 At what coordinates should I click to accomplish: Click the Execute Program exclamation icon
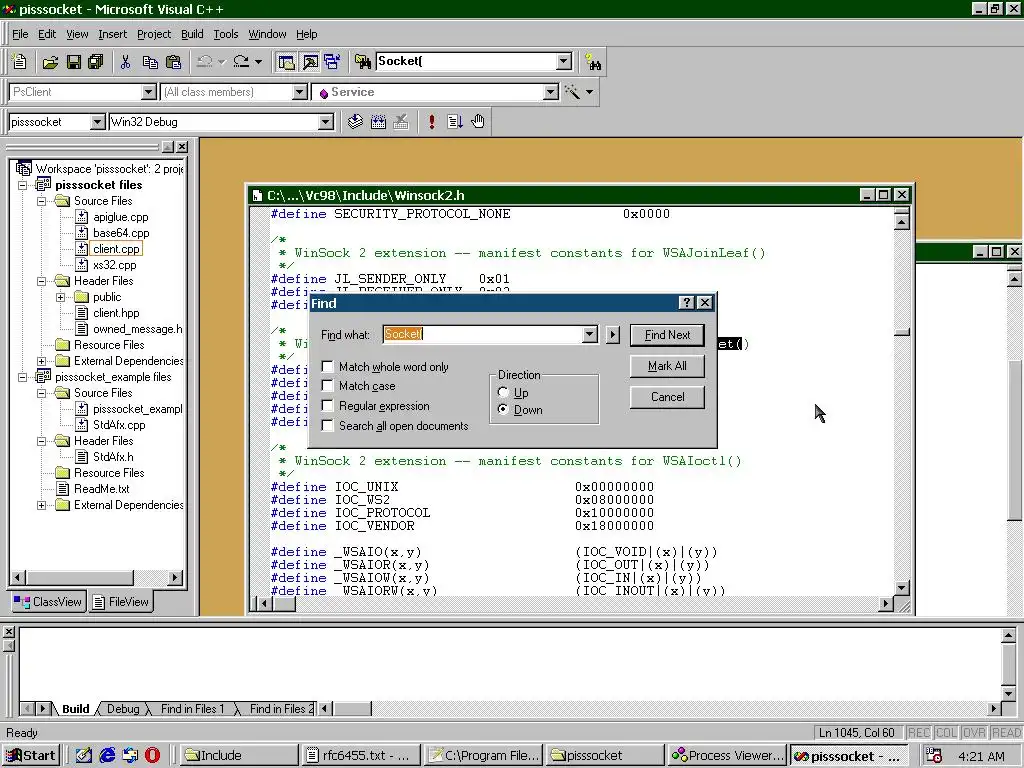click(431, 121)
